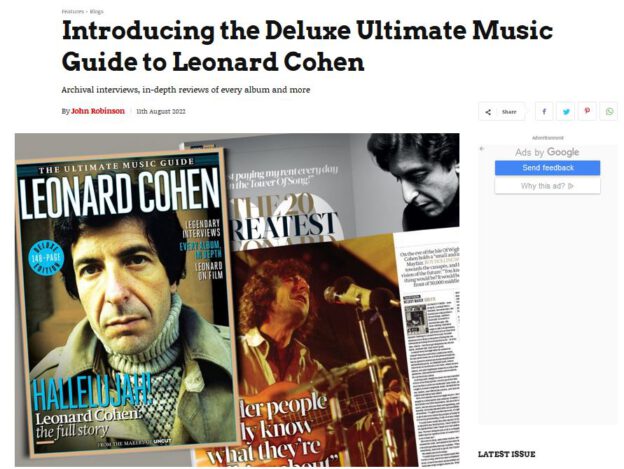Click the share arrow icon beside Share
The width and height of the screenshot is (624, 469).
488,112
